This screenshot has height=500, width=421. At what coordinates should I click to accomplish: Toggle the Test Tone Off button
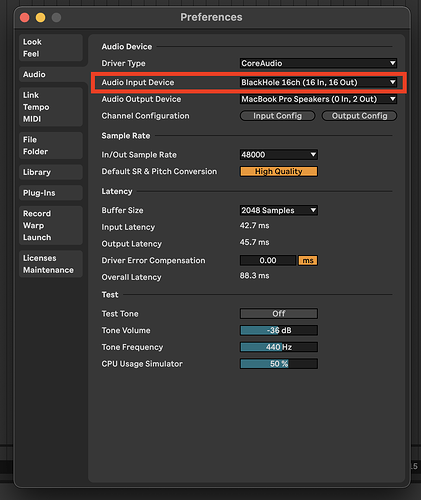[x=279, y=314]
